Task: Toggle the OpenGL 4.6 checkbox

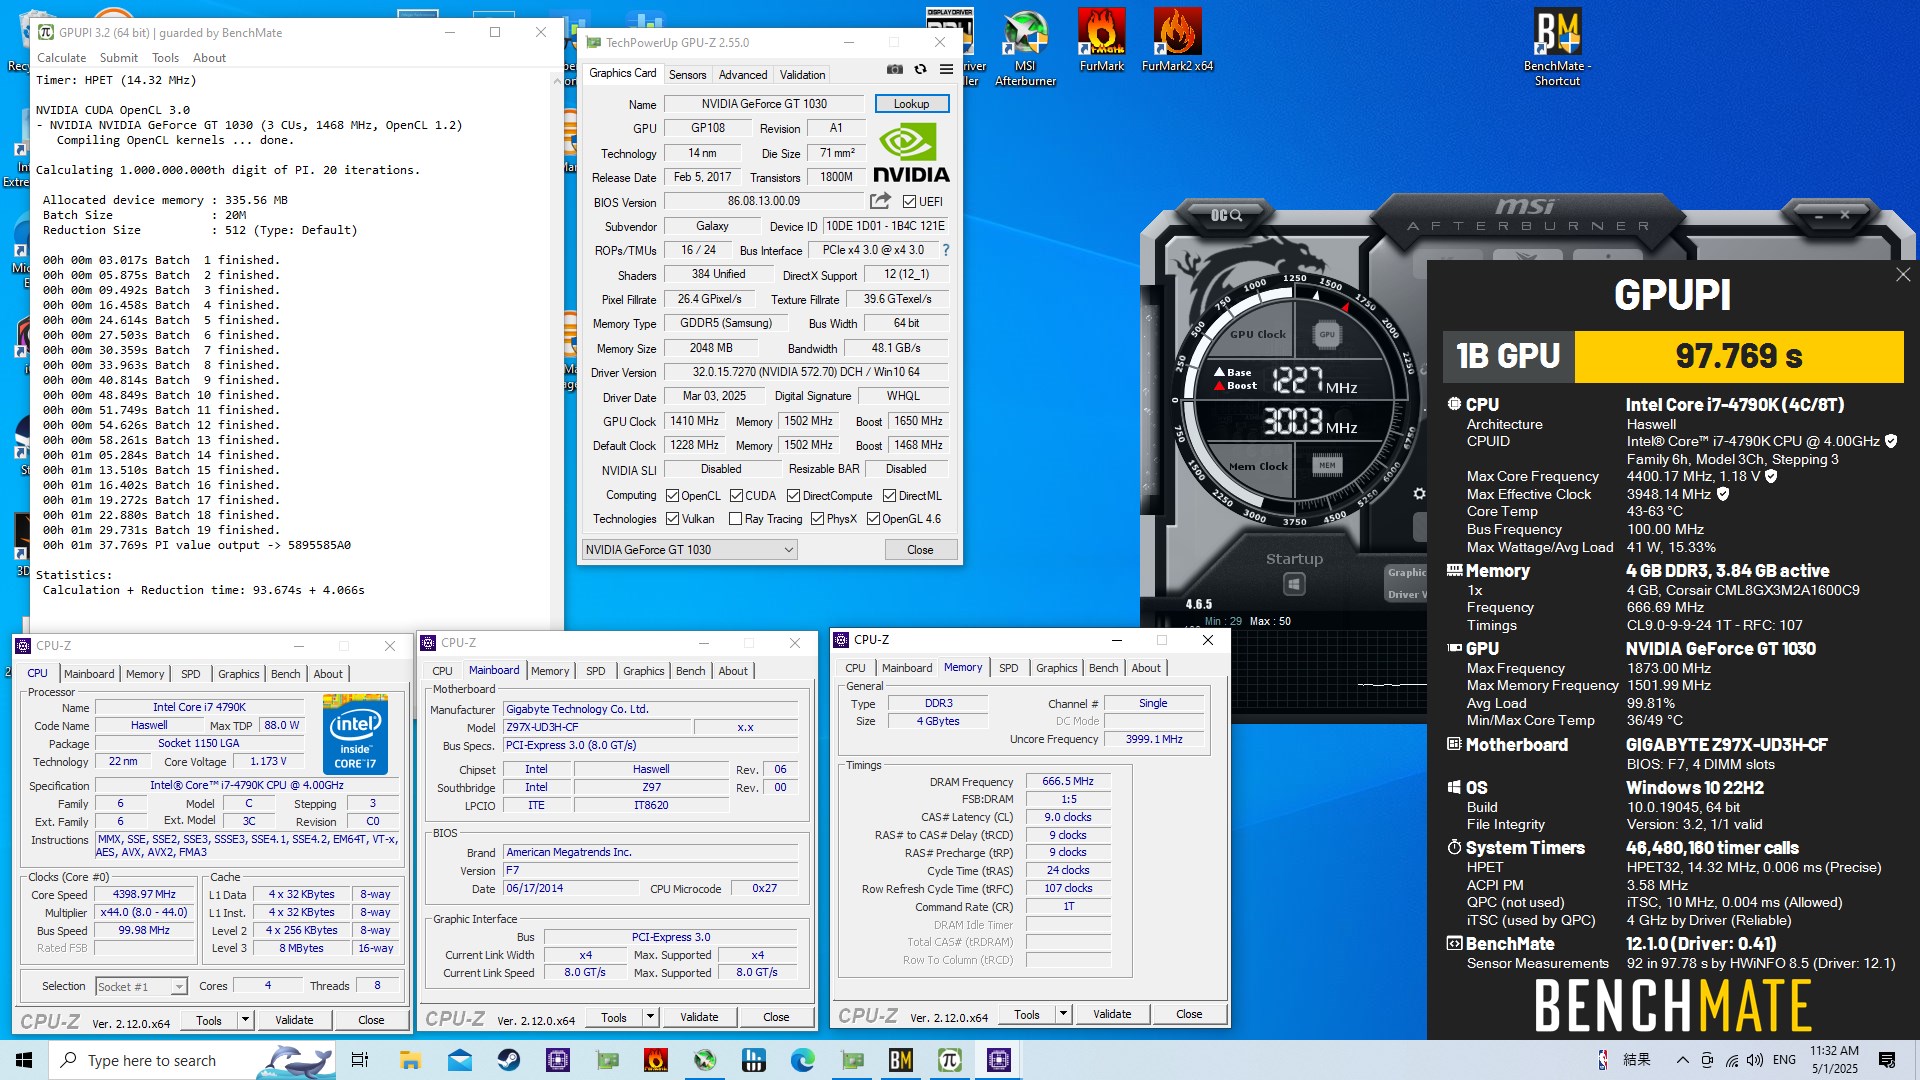Action: coord(873,519)
